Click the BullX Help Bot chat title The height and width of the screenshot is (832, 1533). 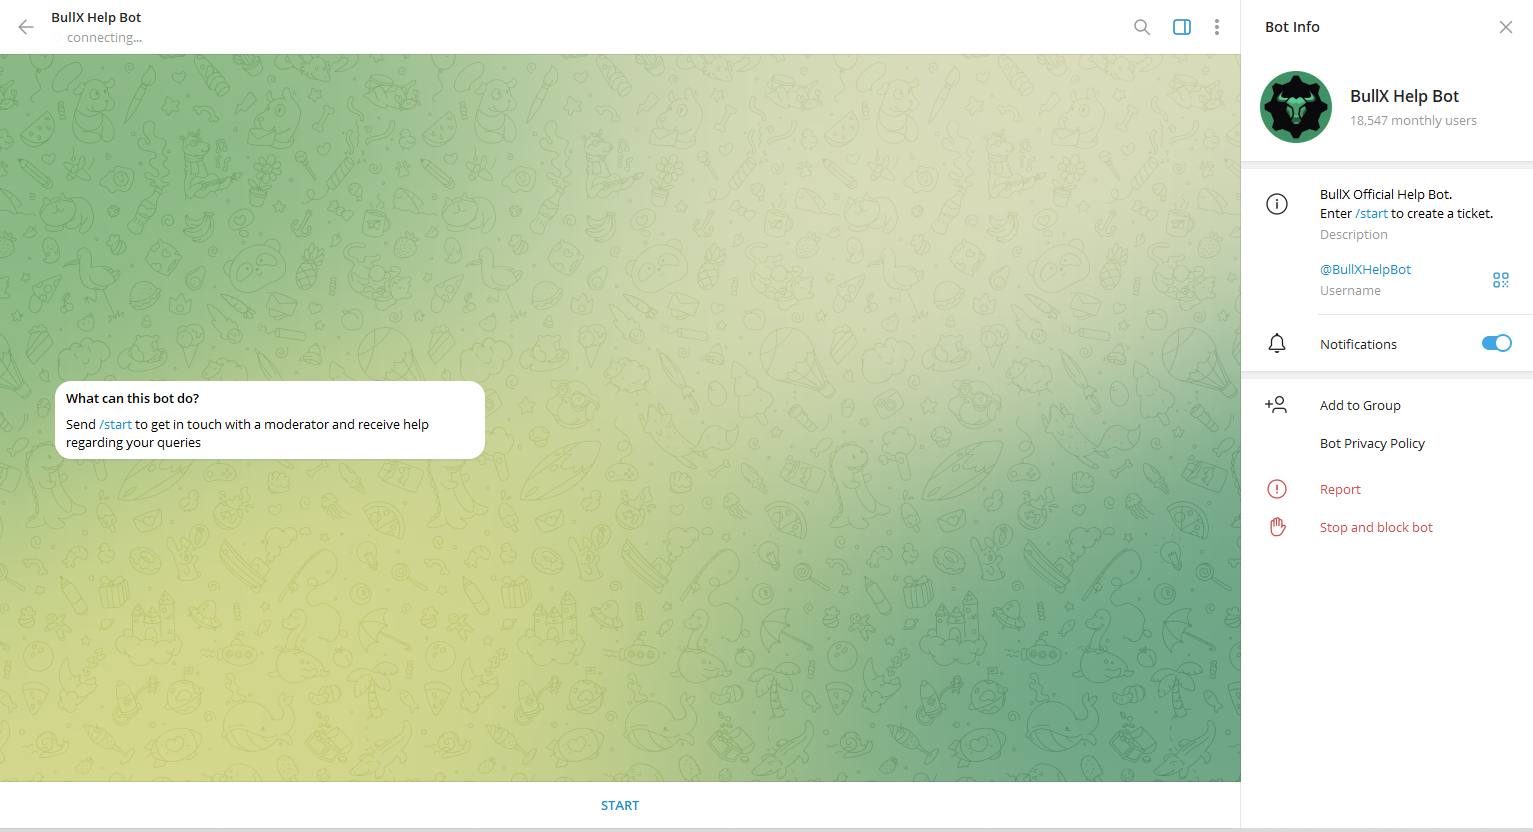96,17
